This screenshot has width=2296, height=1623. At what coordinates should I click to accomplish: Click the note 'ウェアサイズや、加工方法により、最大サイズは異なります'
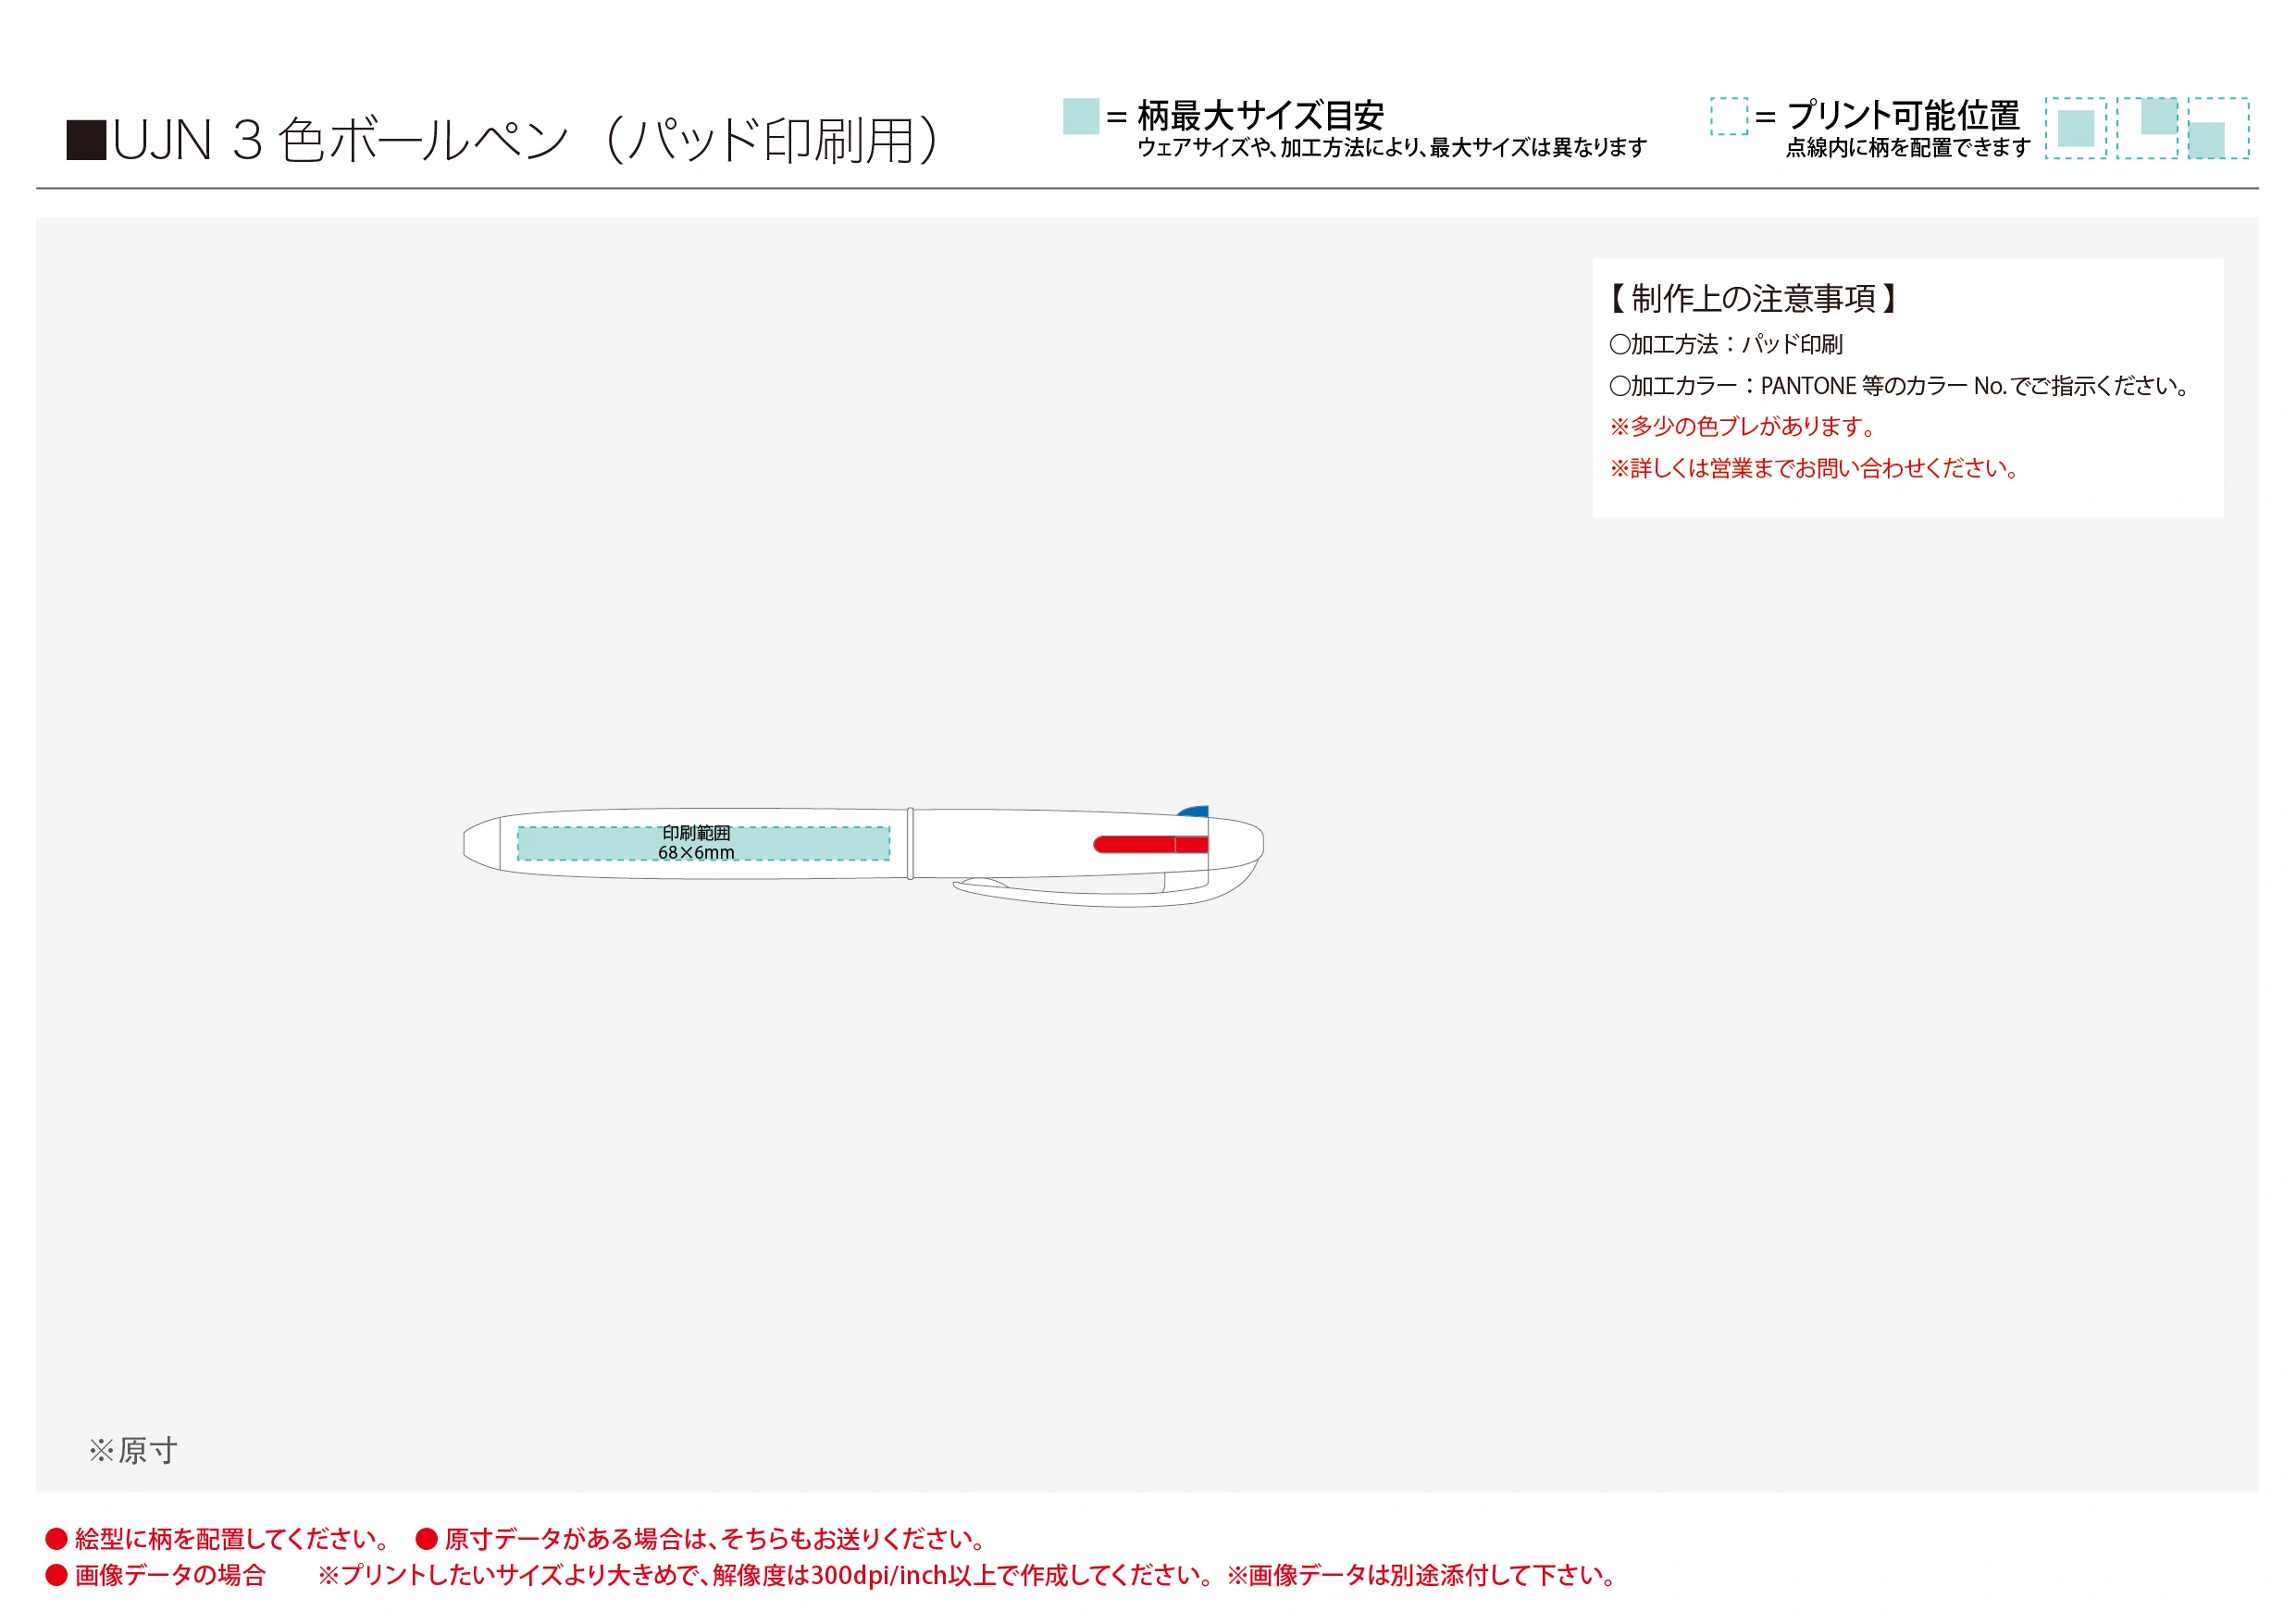[x=1391, y=148]
